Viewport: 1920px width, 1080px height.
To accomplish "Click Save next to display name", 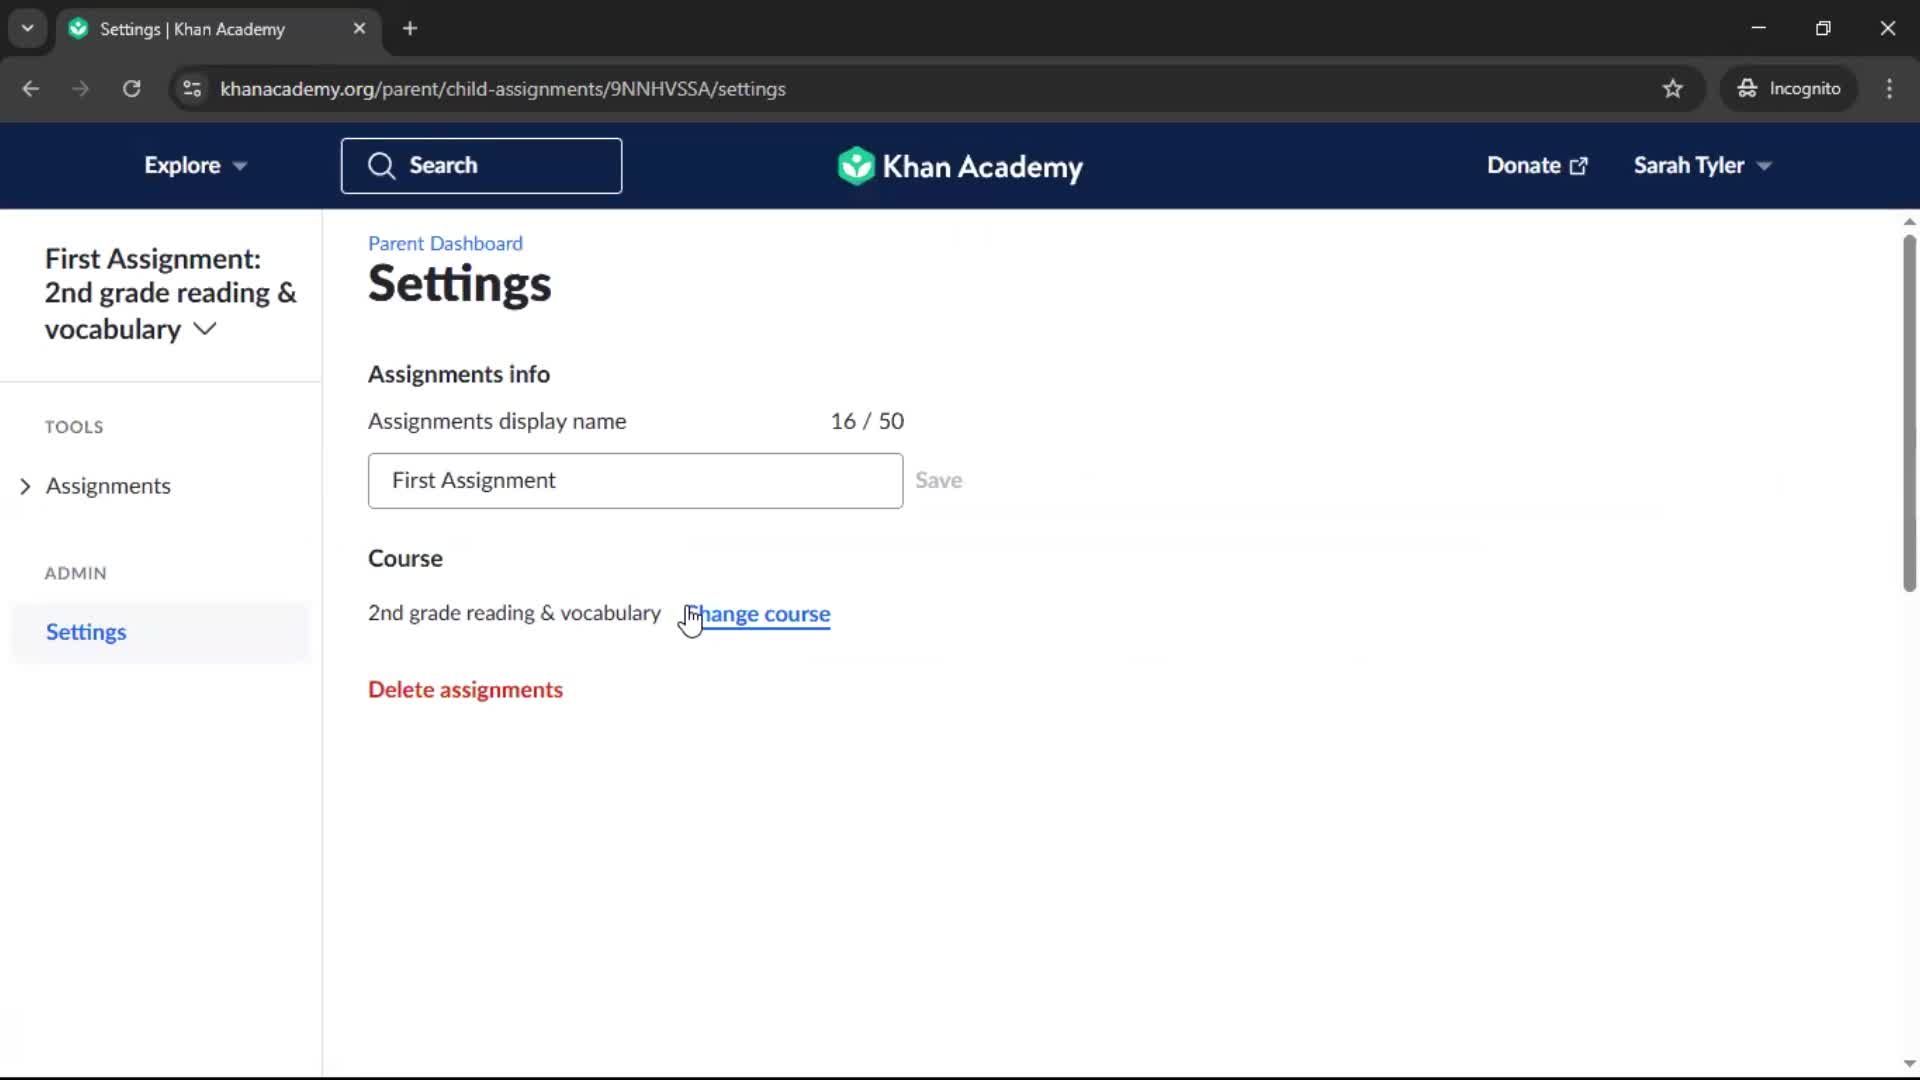I will click(x=939, y=481).
